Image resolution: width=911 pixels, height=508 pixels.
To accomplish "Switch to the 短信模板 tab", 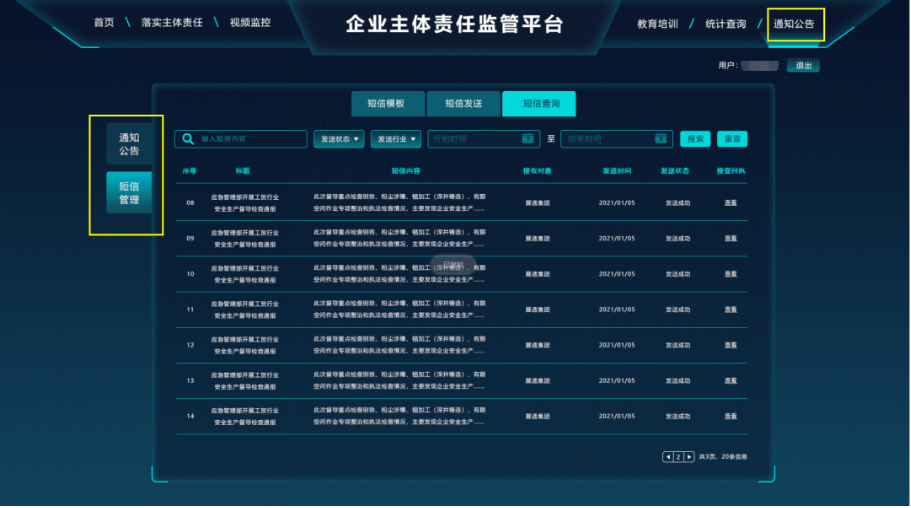I will 386,104.
